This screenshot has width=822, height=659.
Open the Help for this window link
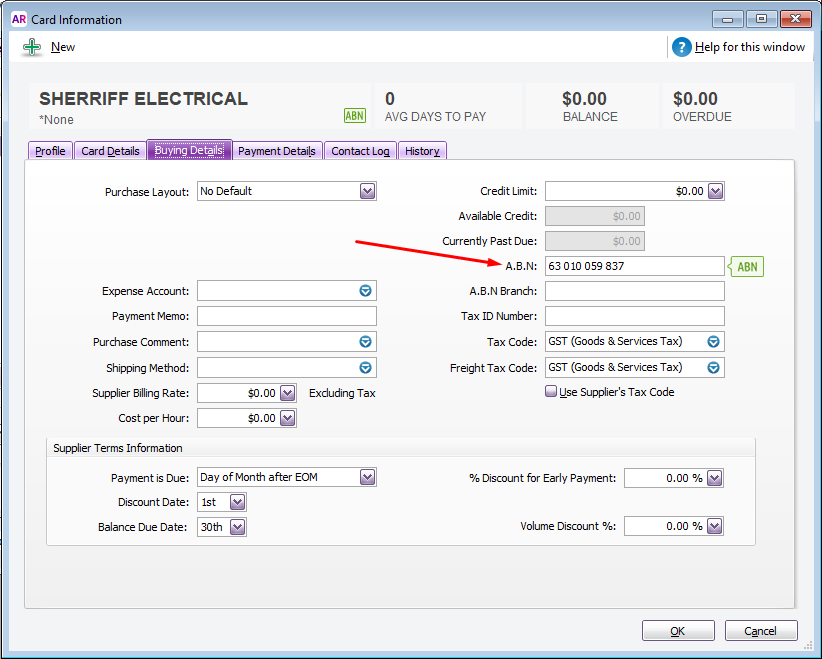(x=750, y=47)
